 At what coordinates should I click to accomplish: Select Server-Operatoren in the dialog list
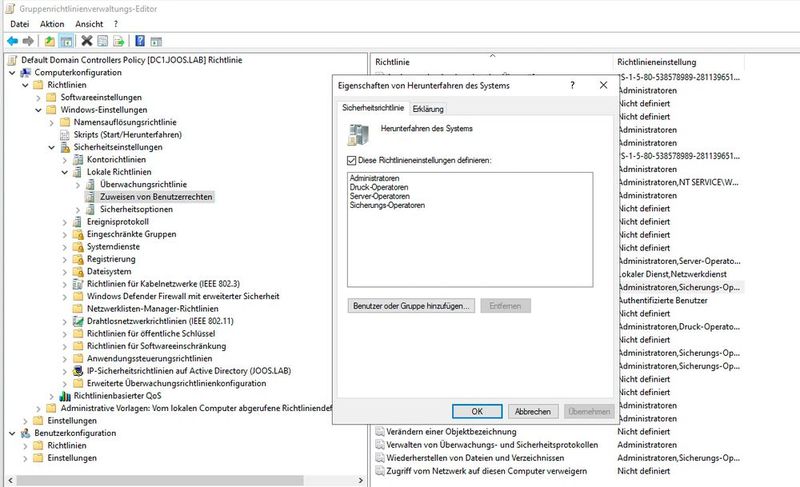380,196
